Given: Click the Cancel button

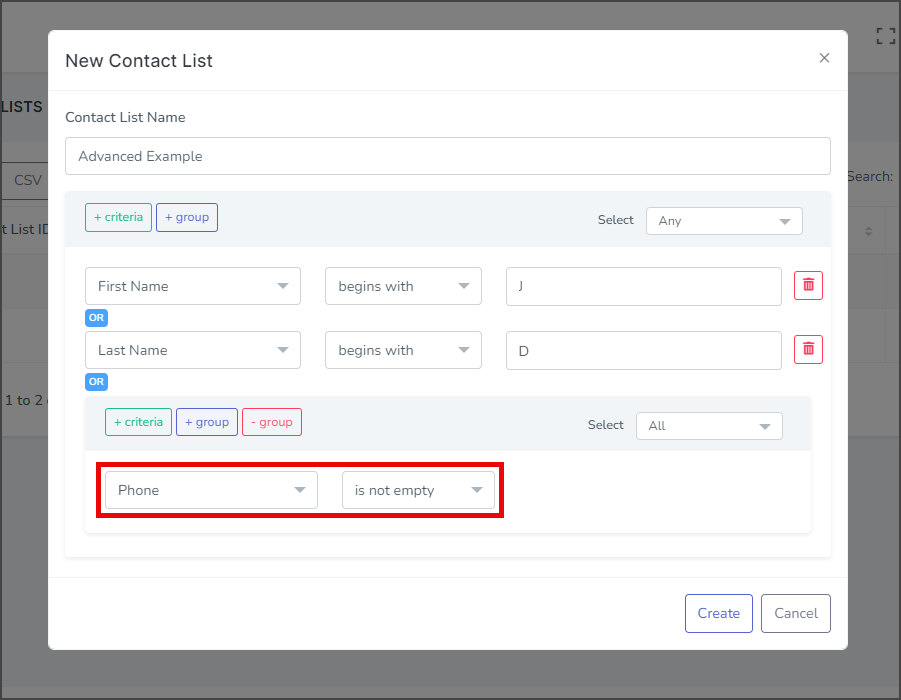Looking at the screenshot, I should pos(796,613).
